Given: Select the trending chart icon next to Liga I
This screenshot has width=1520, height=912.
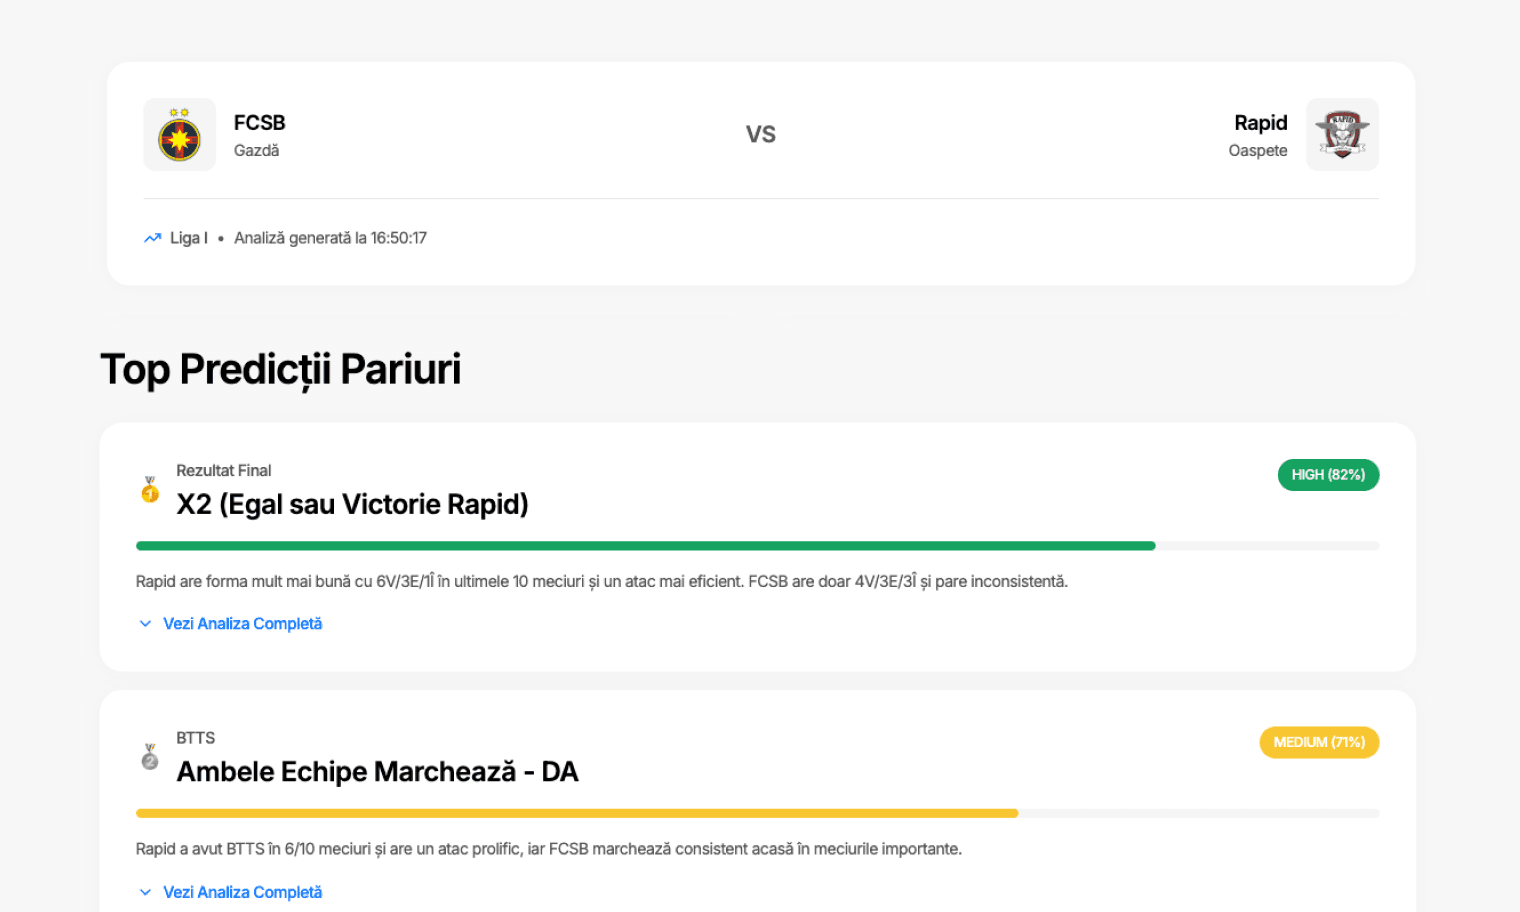Looking at the screenshot, I should click(152, 237).
